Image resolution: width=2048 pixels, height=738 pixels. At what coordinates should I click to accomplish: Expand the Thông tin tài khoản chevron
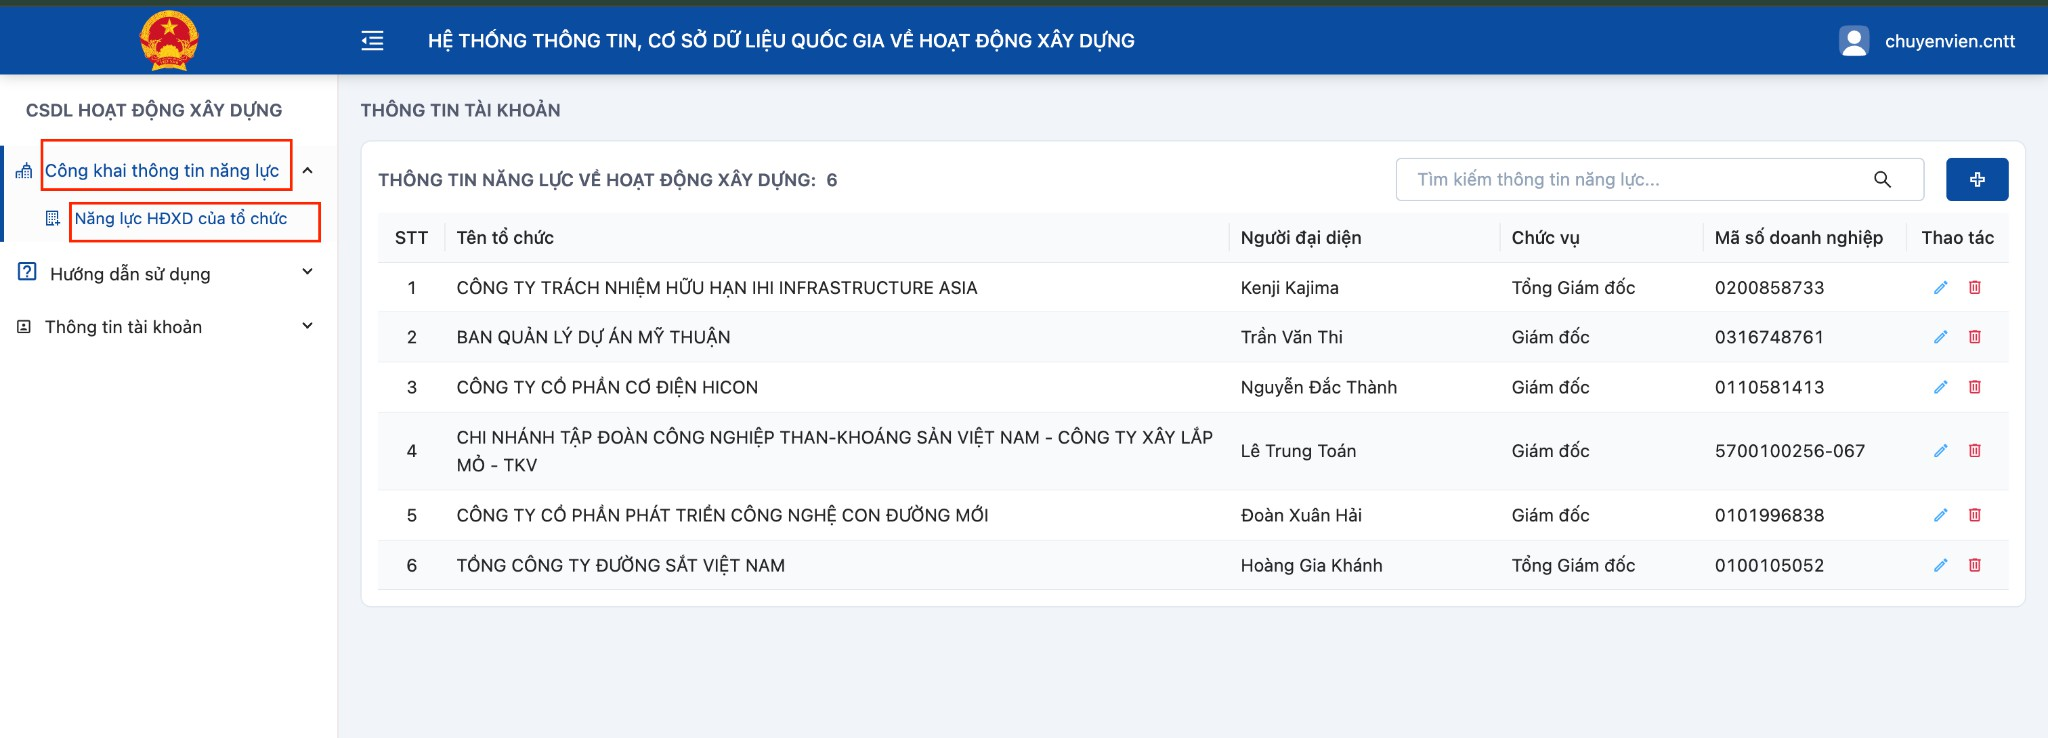[308, 326]
